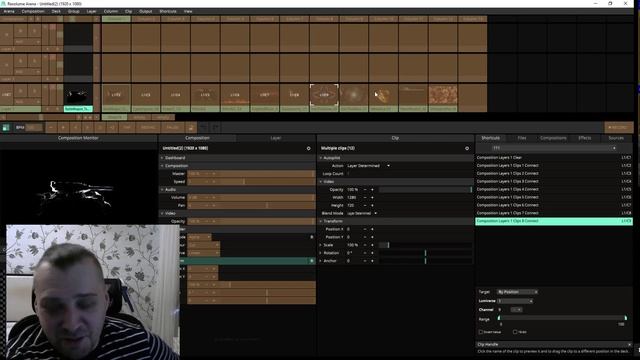Click the minus button next to Rotation
The width and height of the screenshot is (640, 360).
[365, 253]
